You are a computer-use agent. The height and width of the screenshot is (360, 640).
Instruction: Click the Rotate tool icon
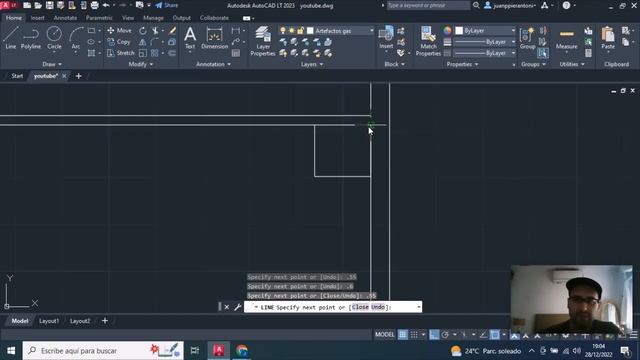point(142,31)
